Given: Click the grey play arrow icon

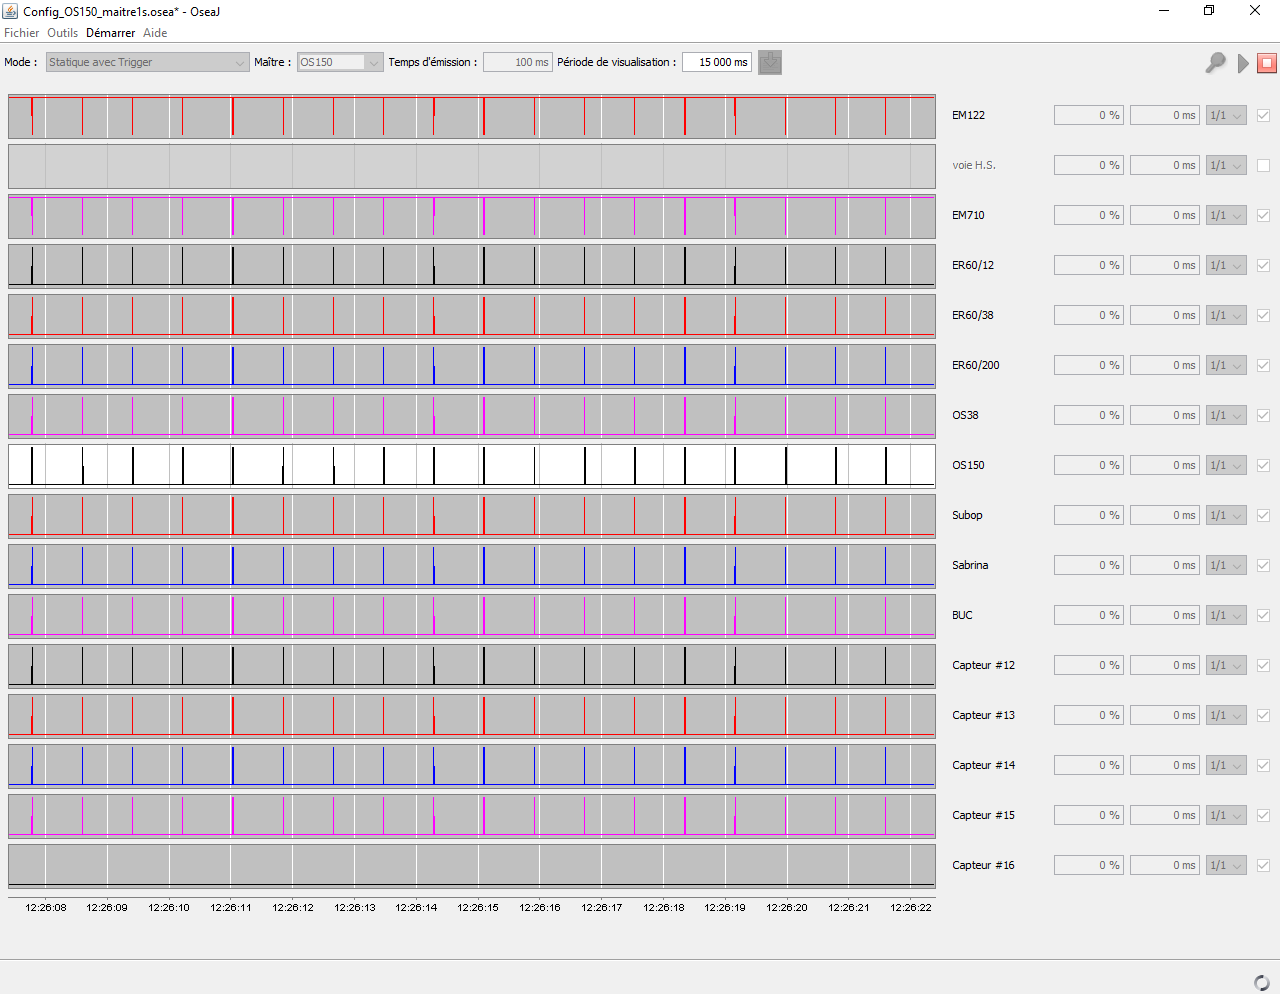Looking at the screenshot, I should (1243, 63).
